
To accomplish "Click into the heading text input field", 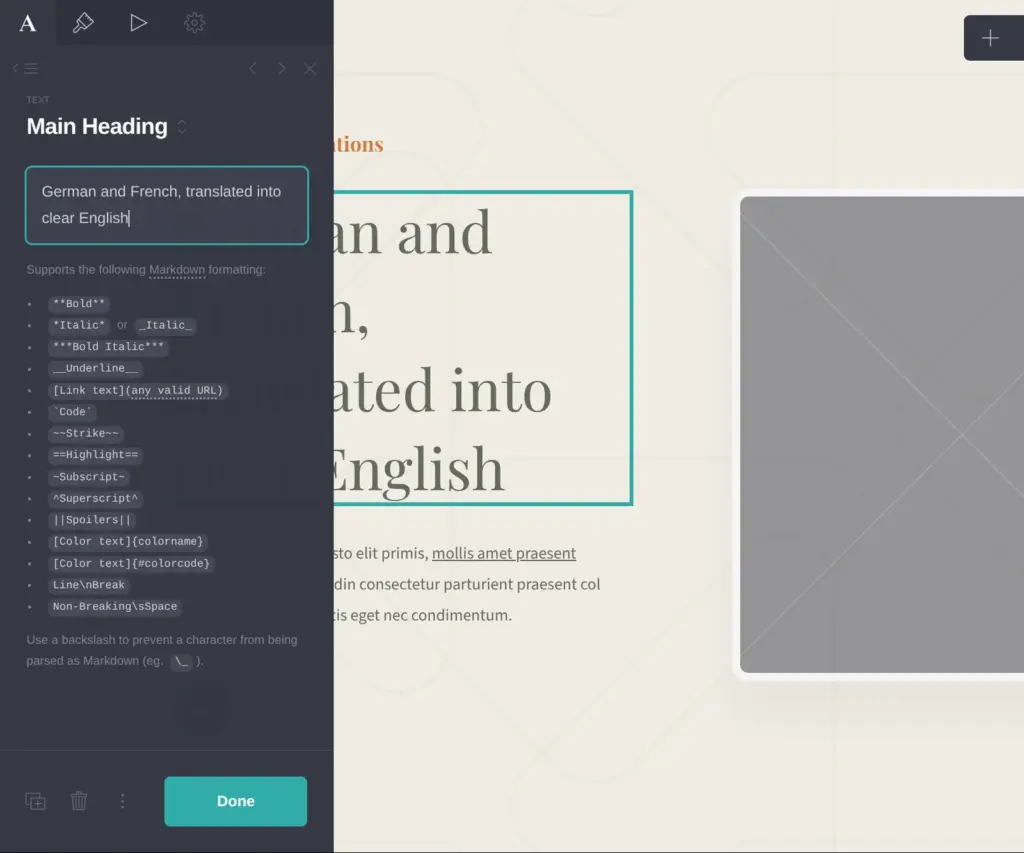I will tap(167, 205).
